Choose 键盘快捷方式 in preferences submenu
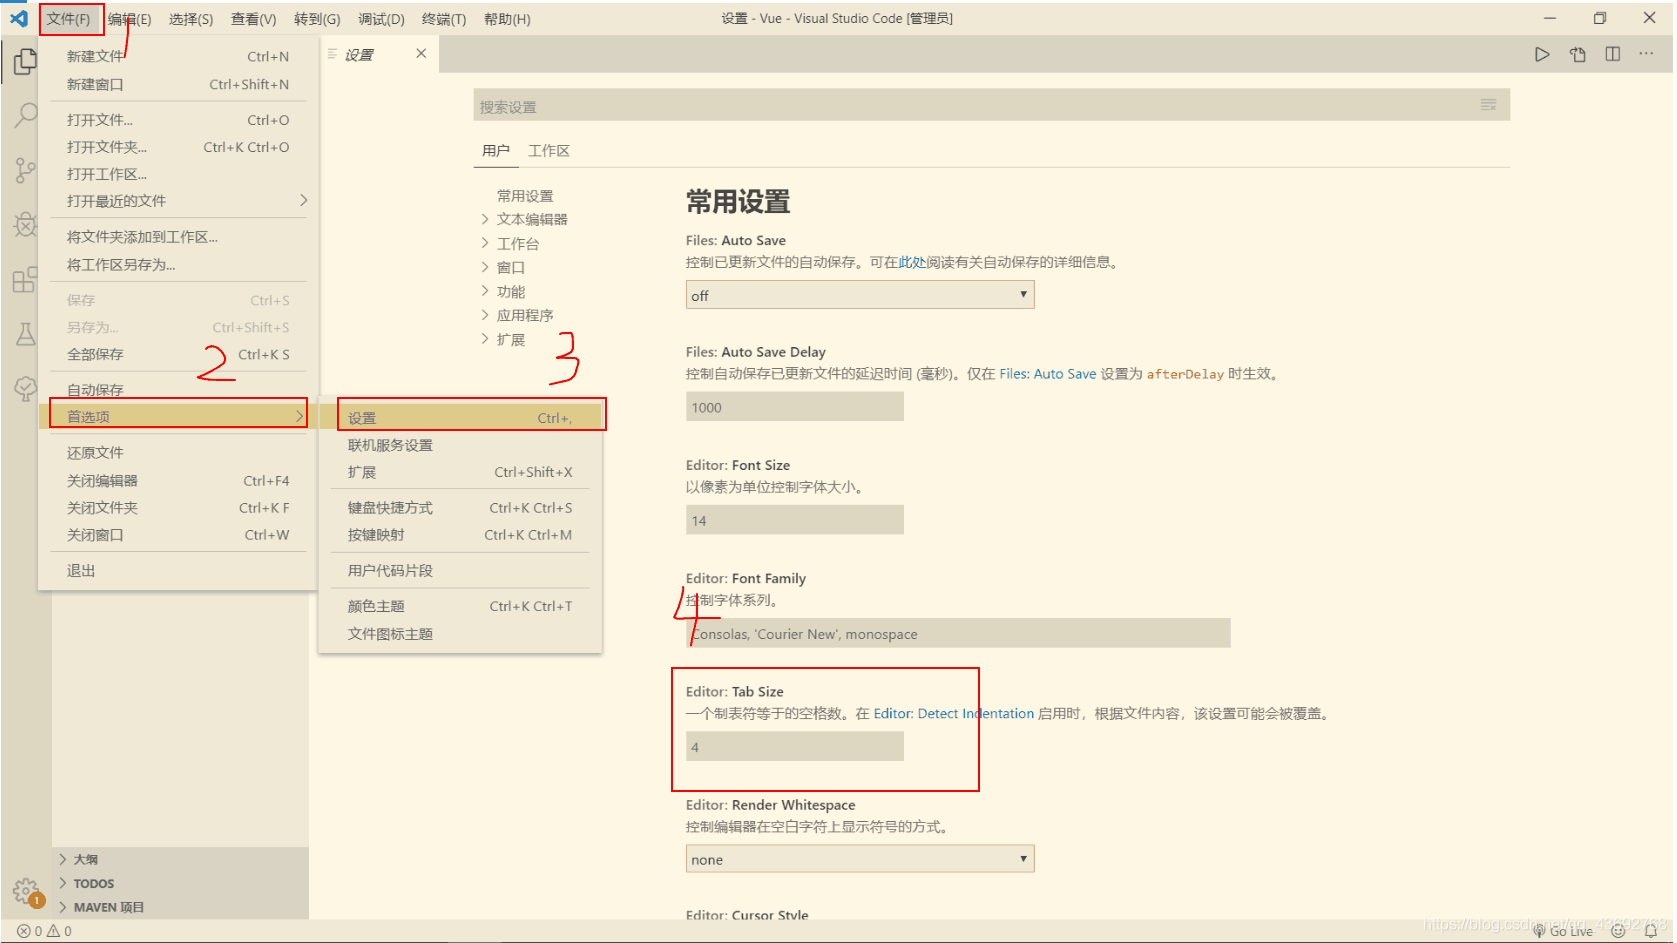Image resolution: width=1677 pixels, height=943 pixels. point(460,508)
